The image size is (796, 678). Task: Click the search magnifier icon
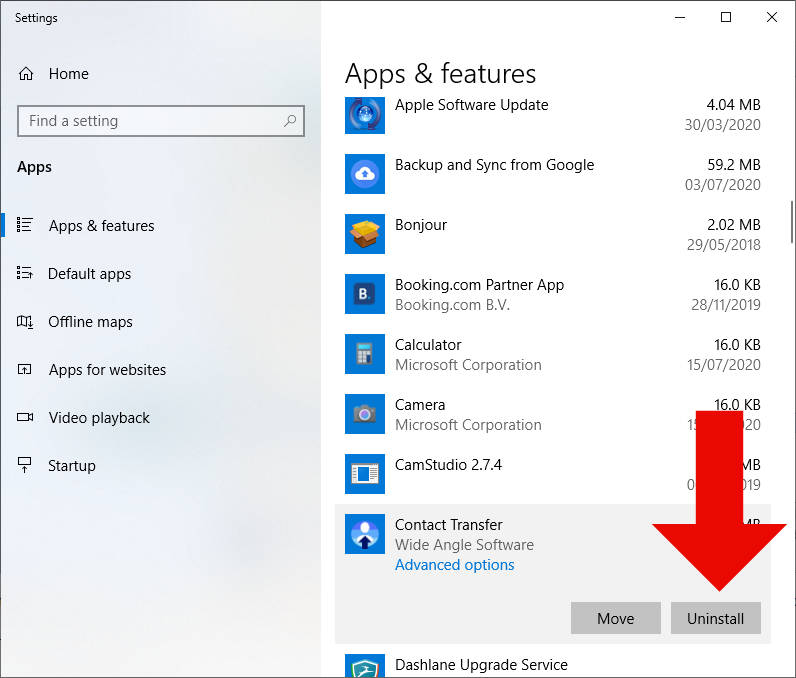point(290,121)
